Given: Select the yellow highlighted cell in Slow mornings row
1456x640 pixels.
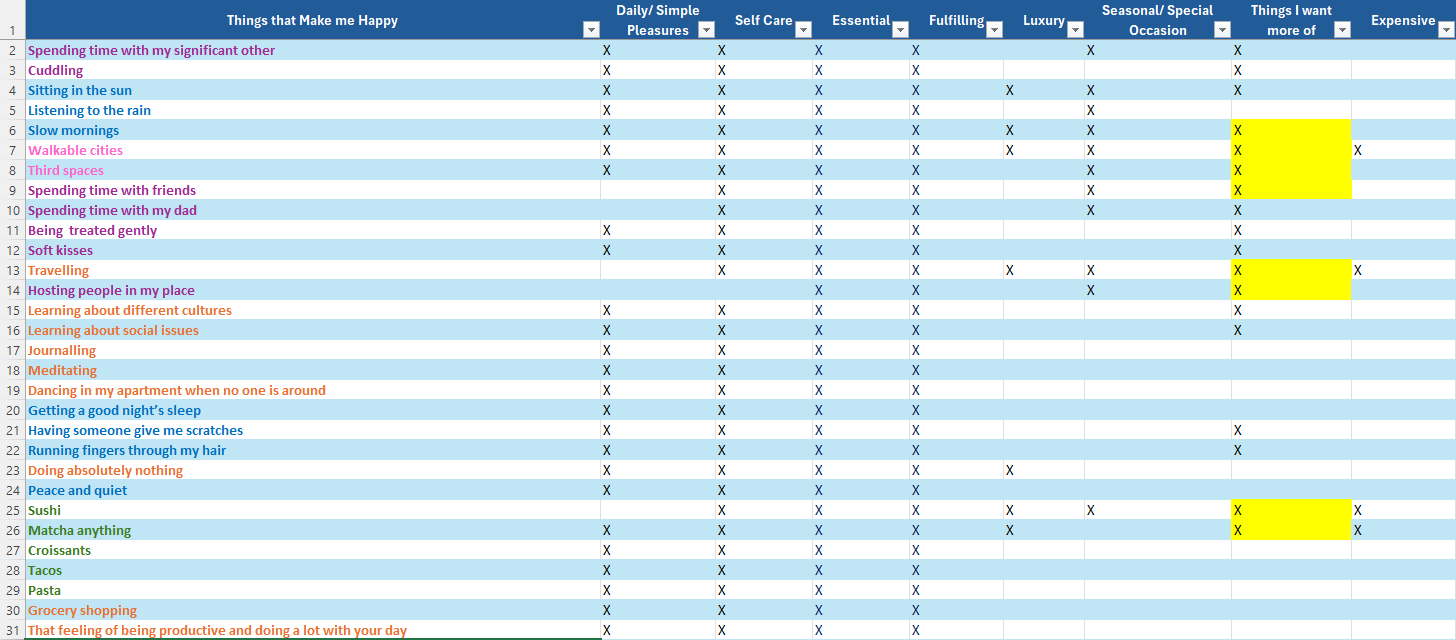Looking at the screenshot, I should click(1290, 130).
